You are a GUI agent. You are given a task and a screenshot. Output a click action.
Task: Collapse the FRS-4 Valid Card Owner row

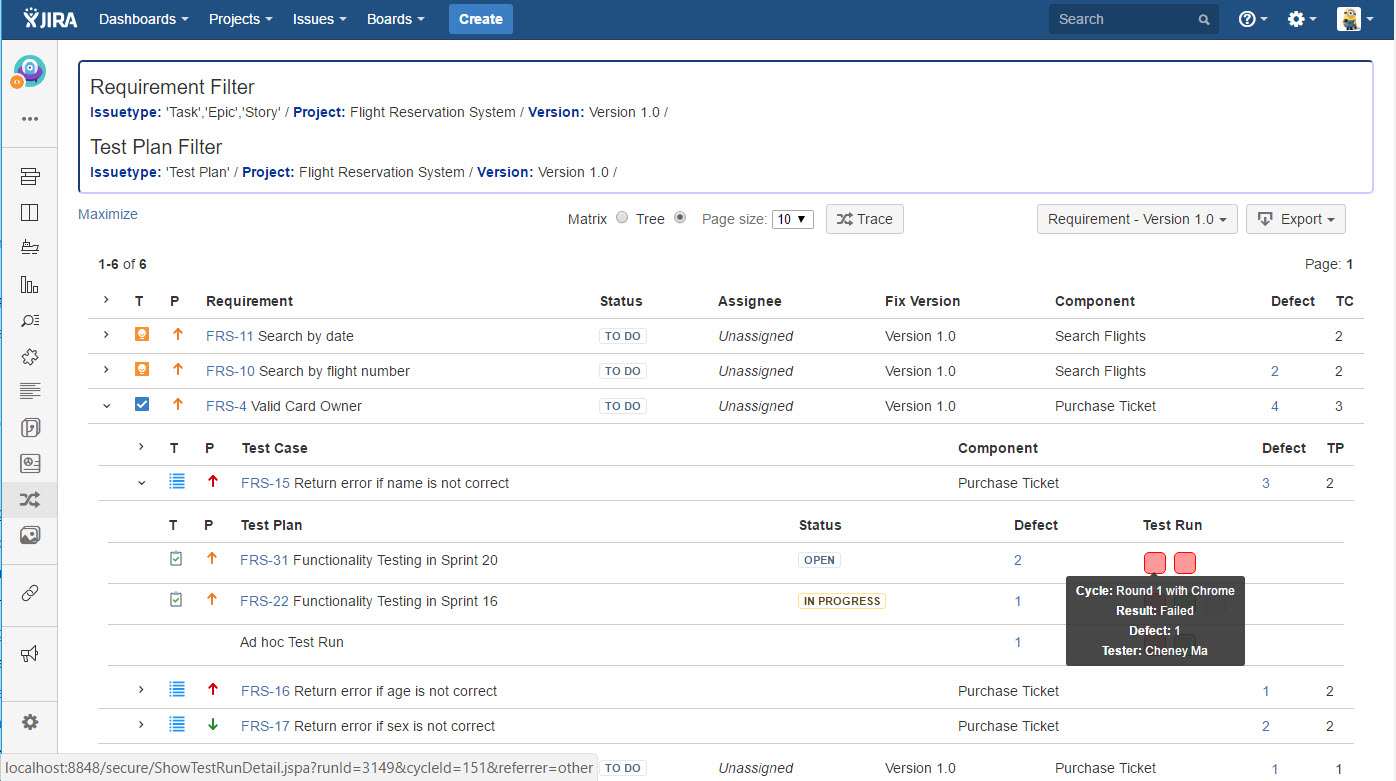click(106, 406)
